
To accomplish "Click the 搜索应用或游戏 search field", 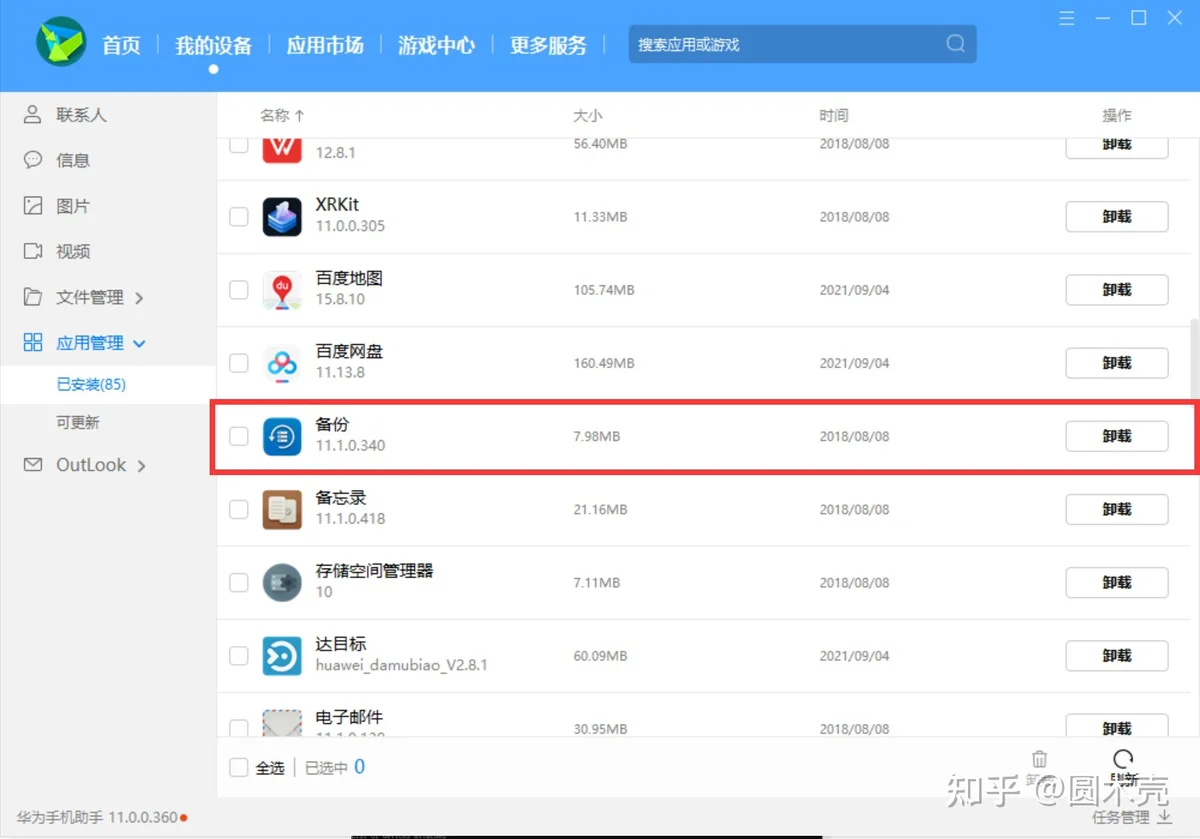I will tap(802, 44).
